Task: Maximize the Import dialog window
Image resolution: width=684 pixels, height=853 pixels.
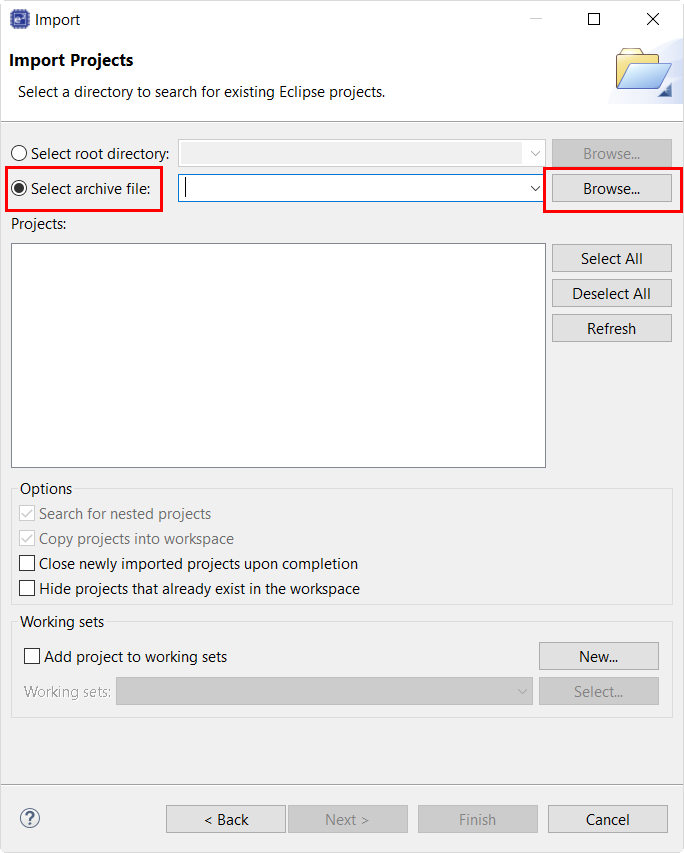Action: [x=594, y=19]
